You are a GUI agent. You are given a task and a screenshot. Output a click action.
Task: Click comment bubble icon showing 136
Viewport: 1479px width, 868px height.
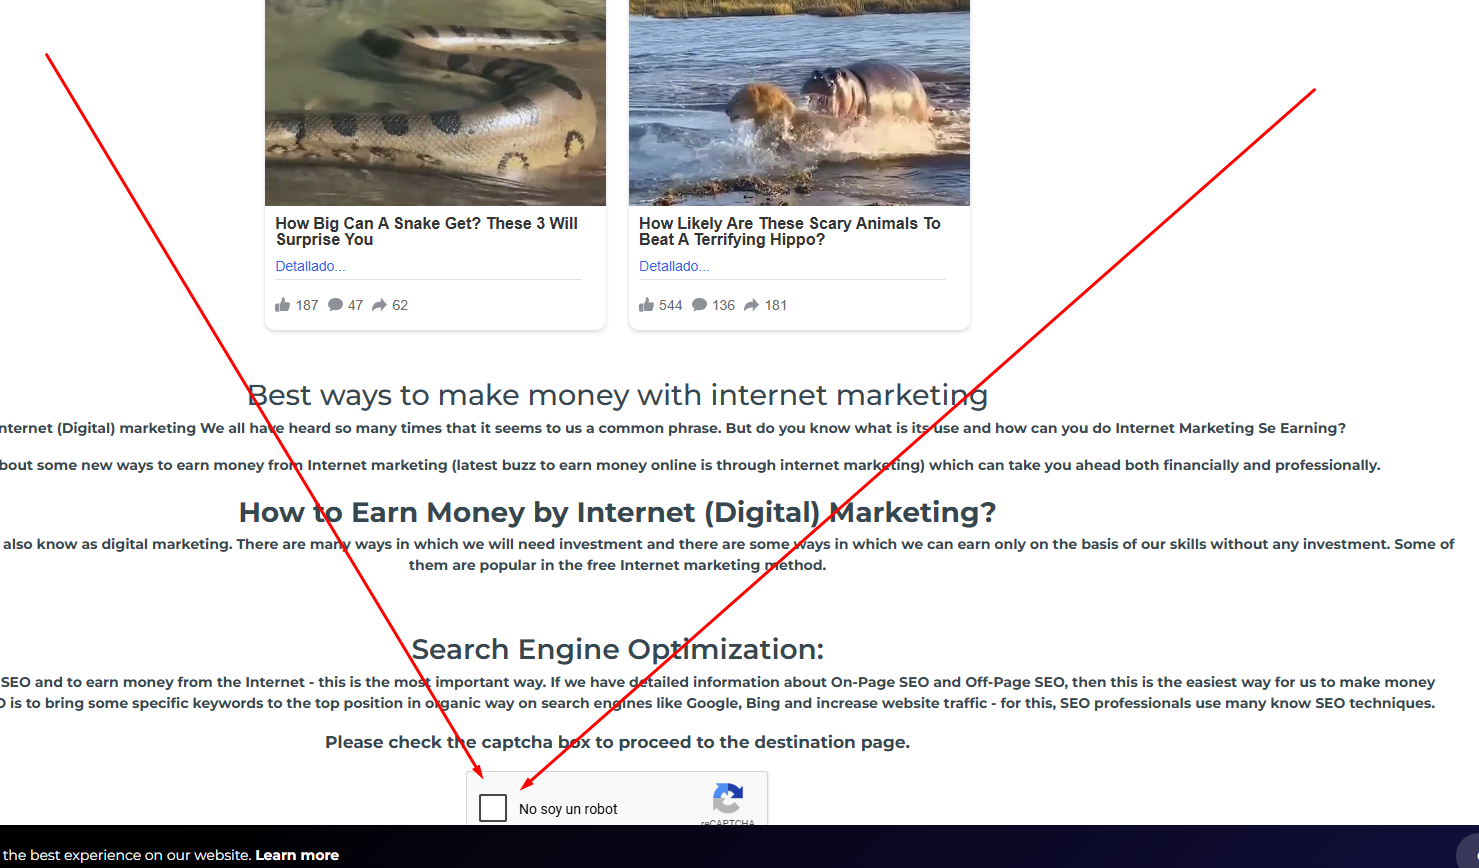pyautogui.click(x=700, y=305)
